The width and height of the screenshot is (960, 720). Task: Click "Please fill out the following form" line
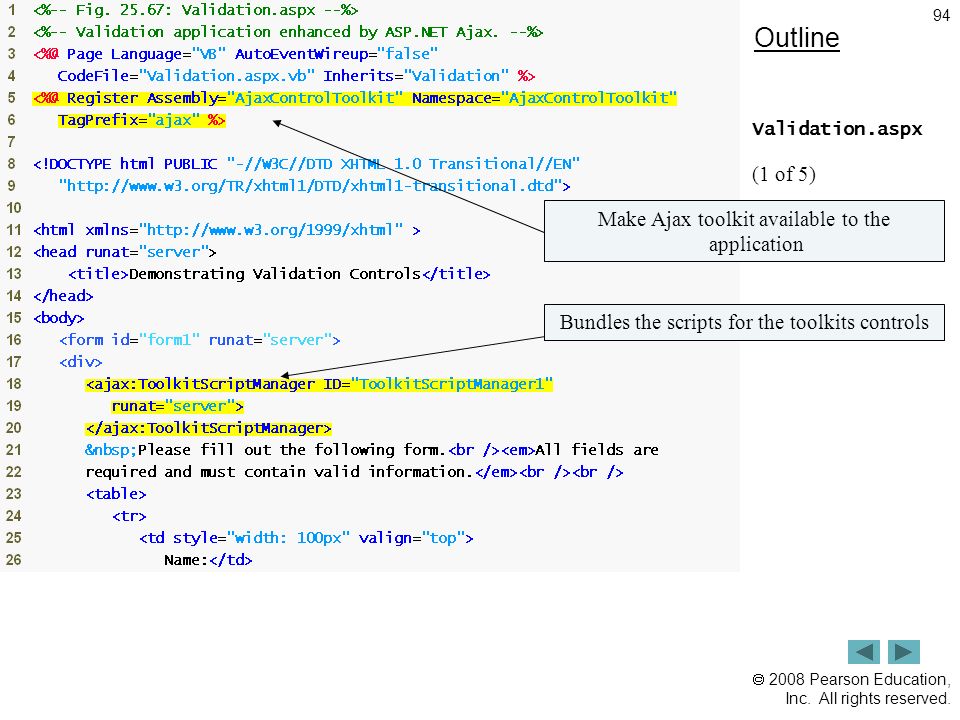coord(372,451)
